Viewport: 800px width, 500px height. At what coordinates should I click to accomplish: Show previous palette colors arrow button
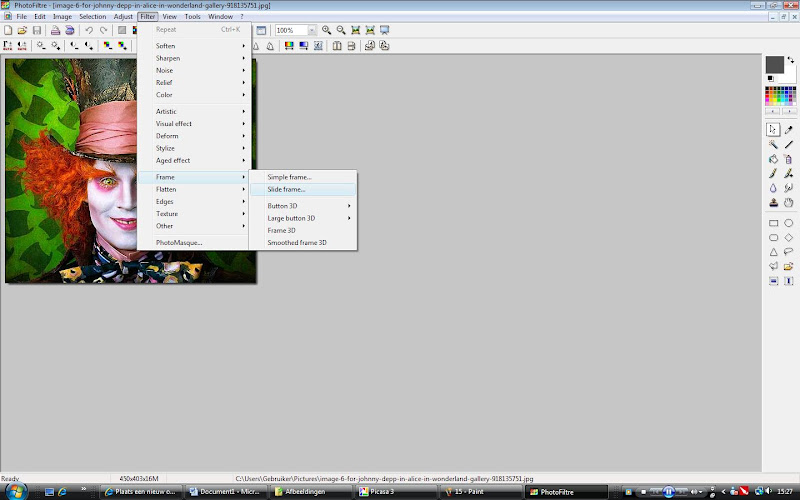(772, 111)
